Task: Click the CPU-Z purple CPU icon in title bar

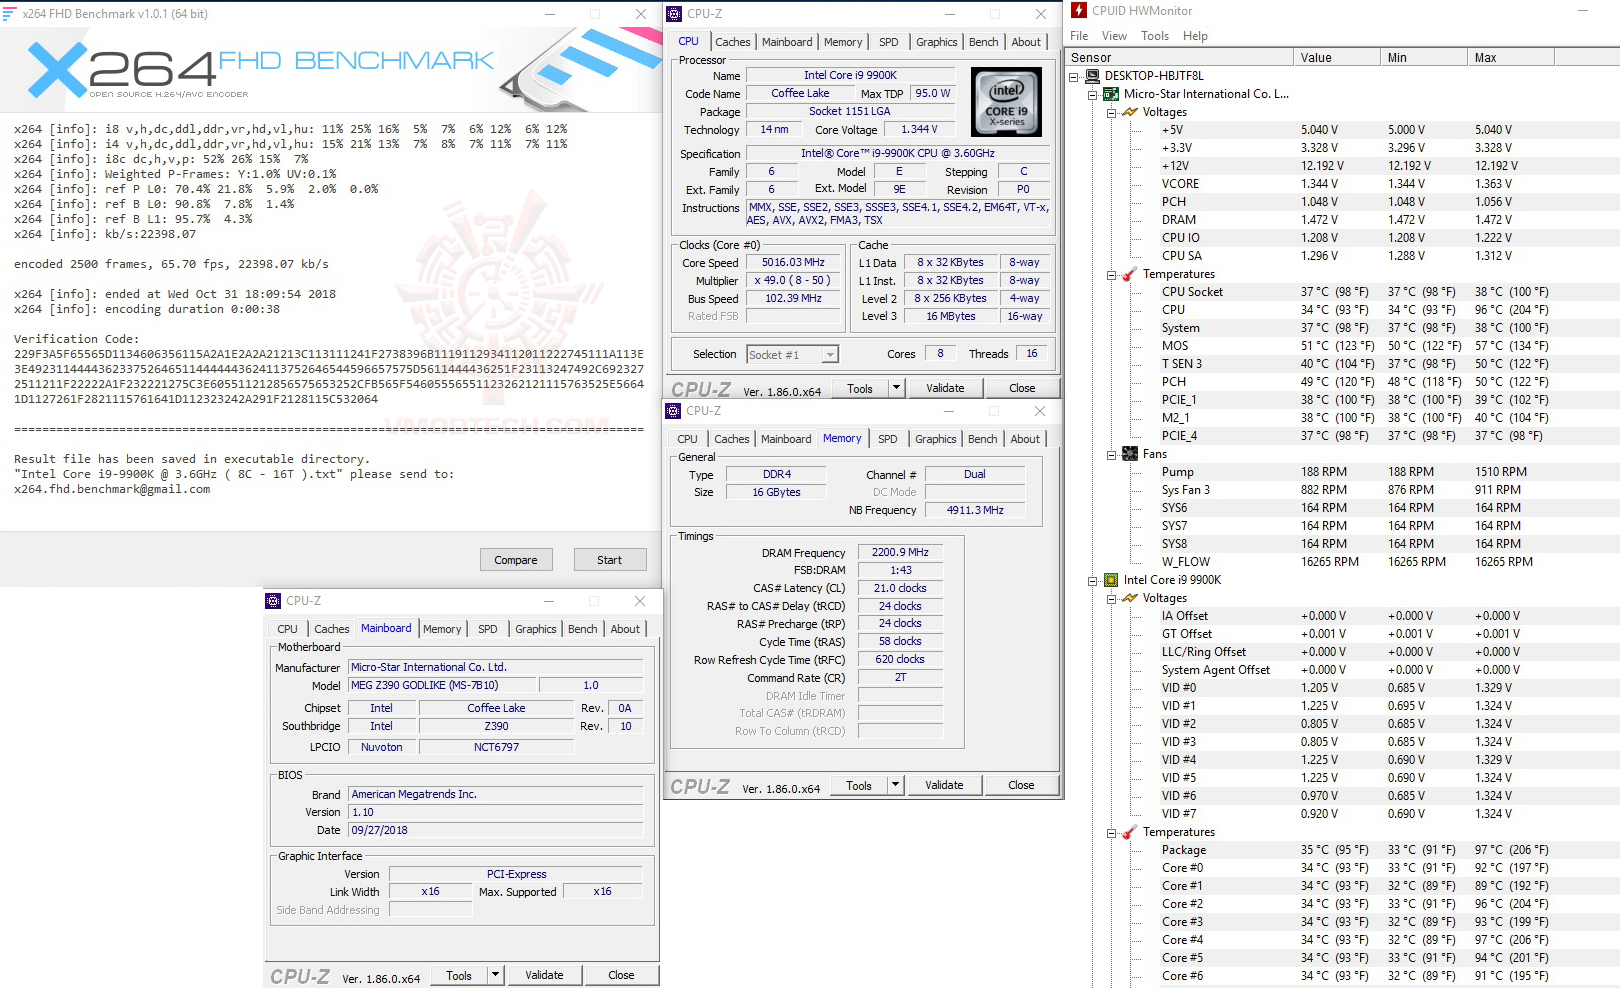Action: tap(676, 13)
